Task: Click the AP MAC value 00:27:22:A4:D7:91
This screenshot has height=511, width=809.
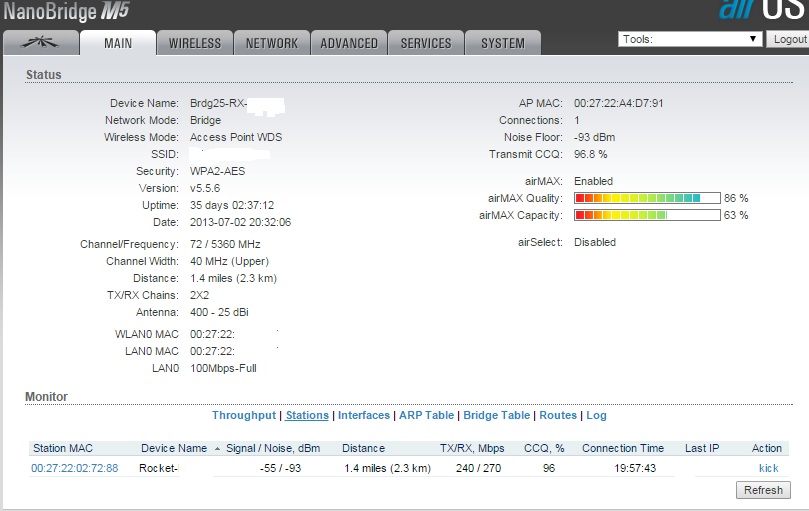Action: 619,103
